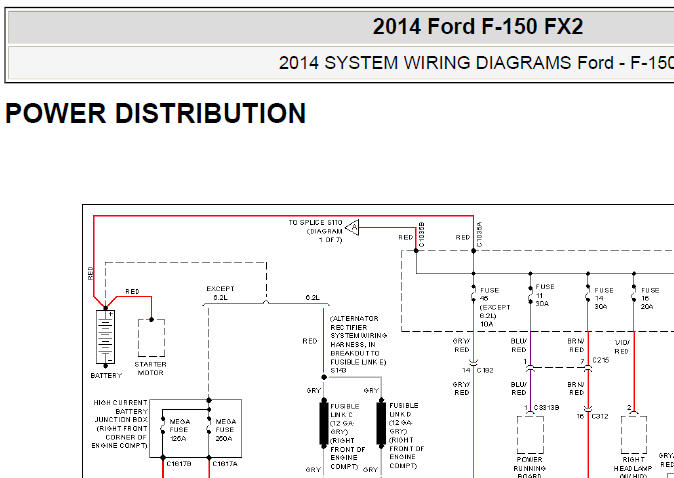
Task: Click the 'MEGA FUSE 200A' text
Action: tap(225, 430)
